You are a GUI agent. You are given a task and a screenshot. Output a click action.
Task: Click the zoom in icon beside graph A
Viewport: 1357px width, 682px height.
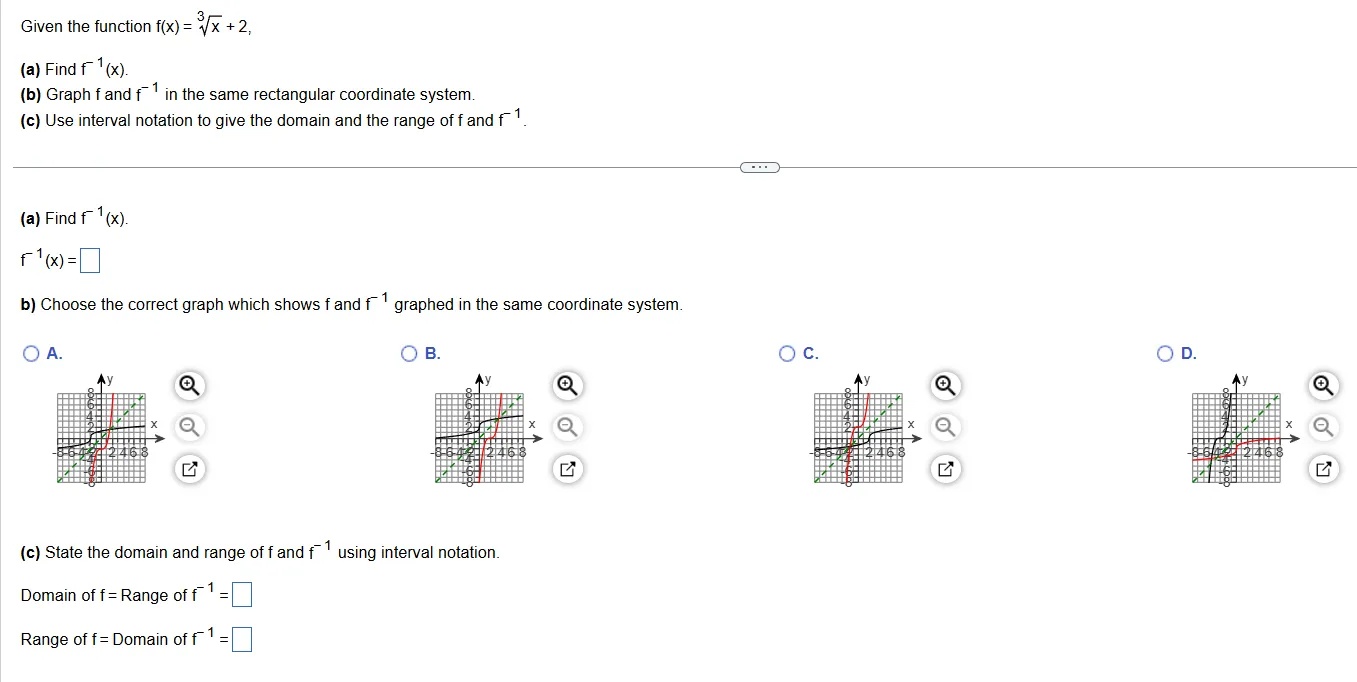click(x=189, y=385)
